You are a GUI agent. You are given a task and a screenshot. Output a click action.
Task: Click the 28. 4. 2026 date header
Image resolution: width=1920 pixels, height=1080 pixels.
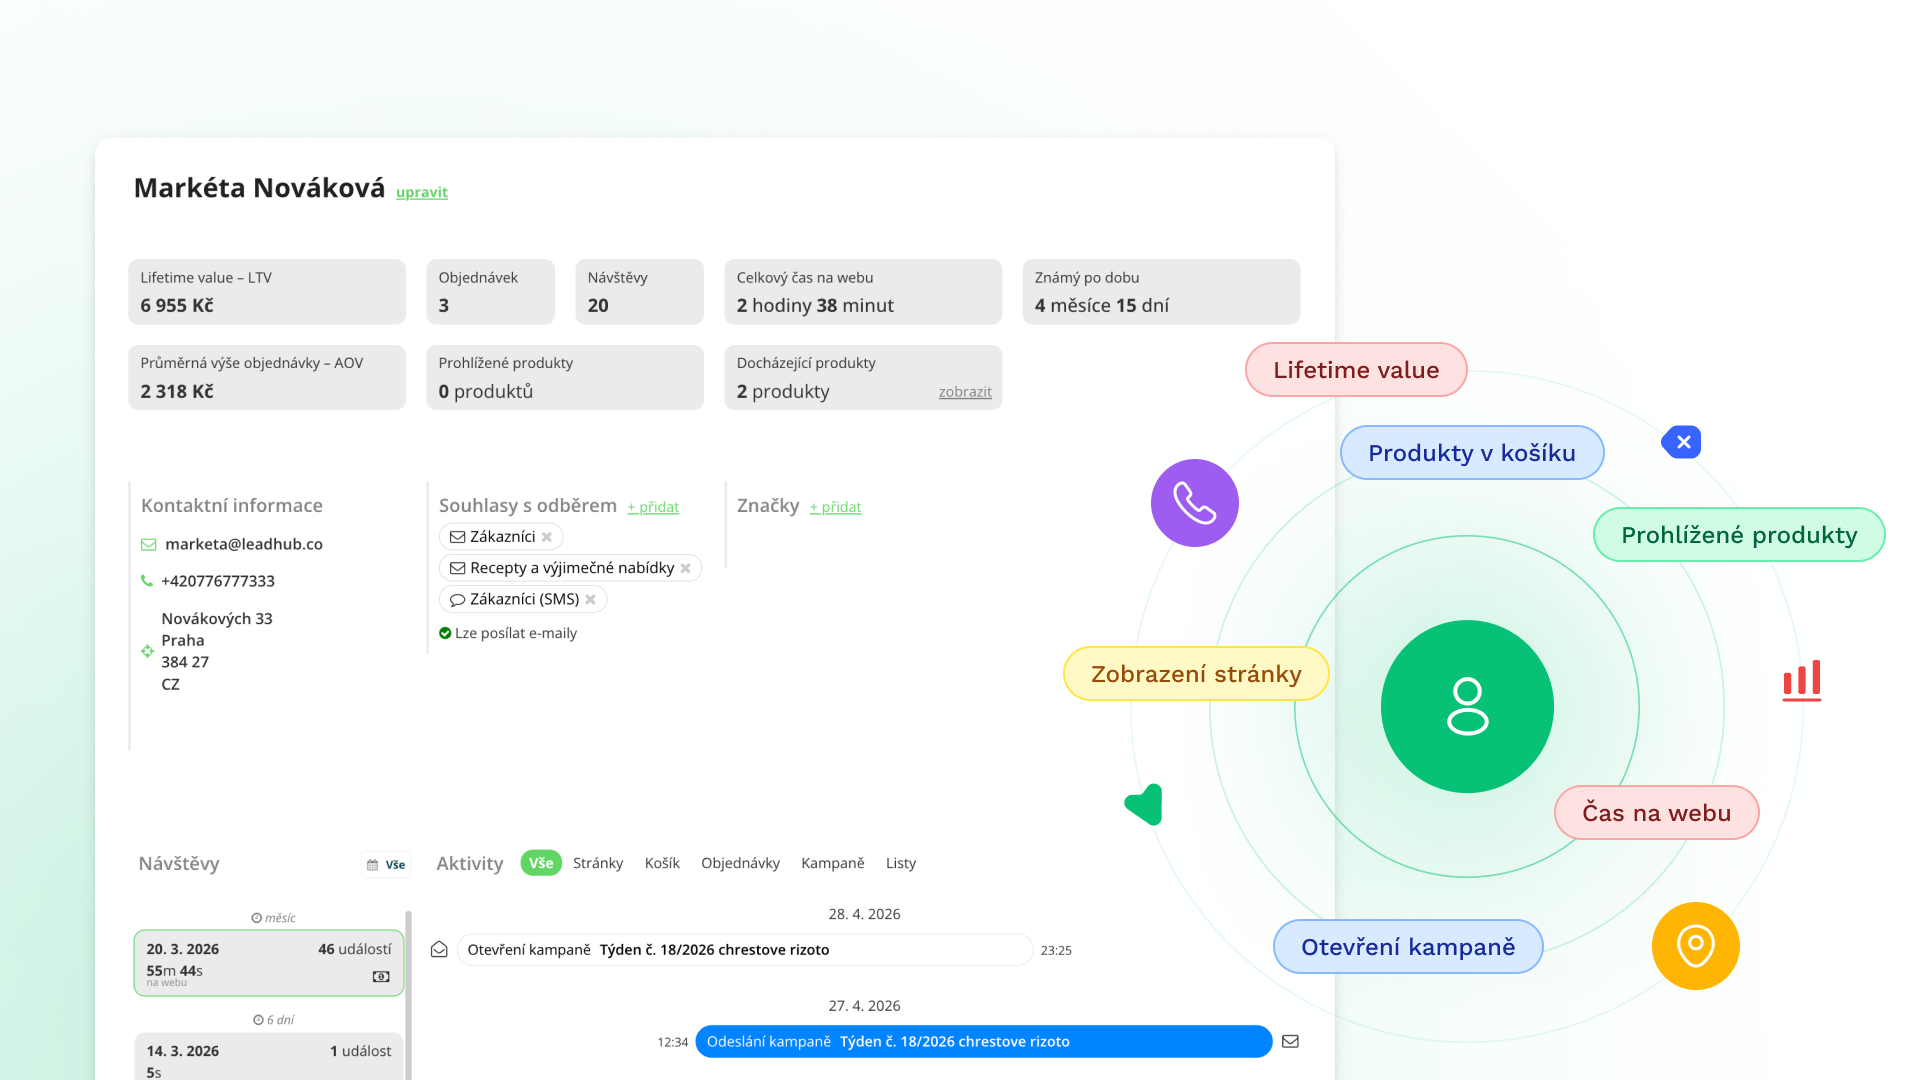pos(864,914)
